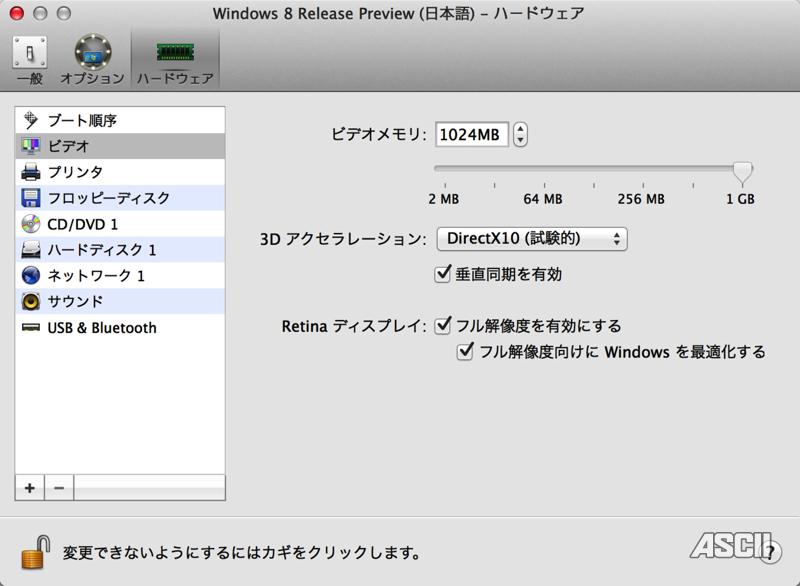Select ハードディスク 1 in the hardware list

click(x=120, y=250)
